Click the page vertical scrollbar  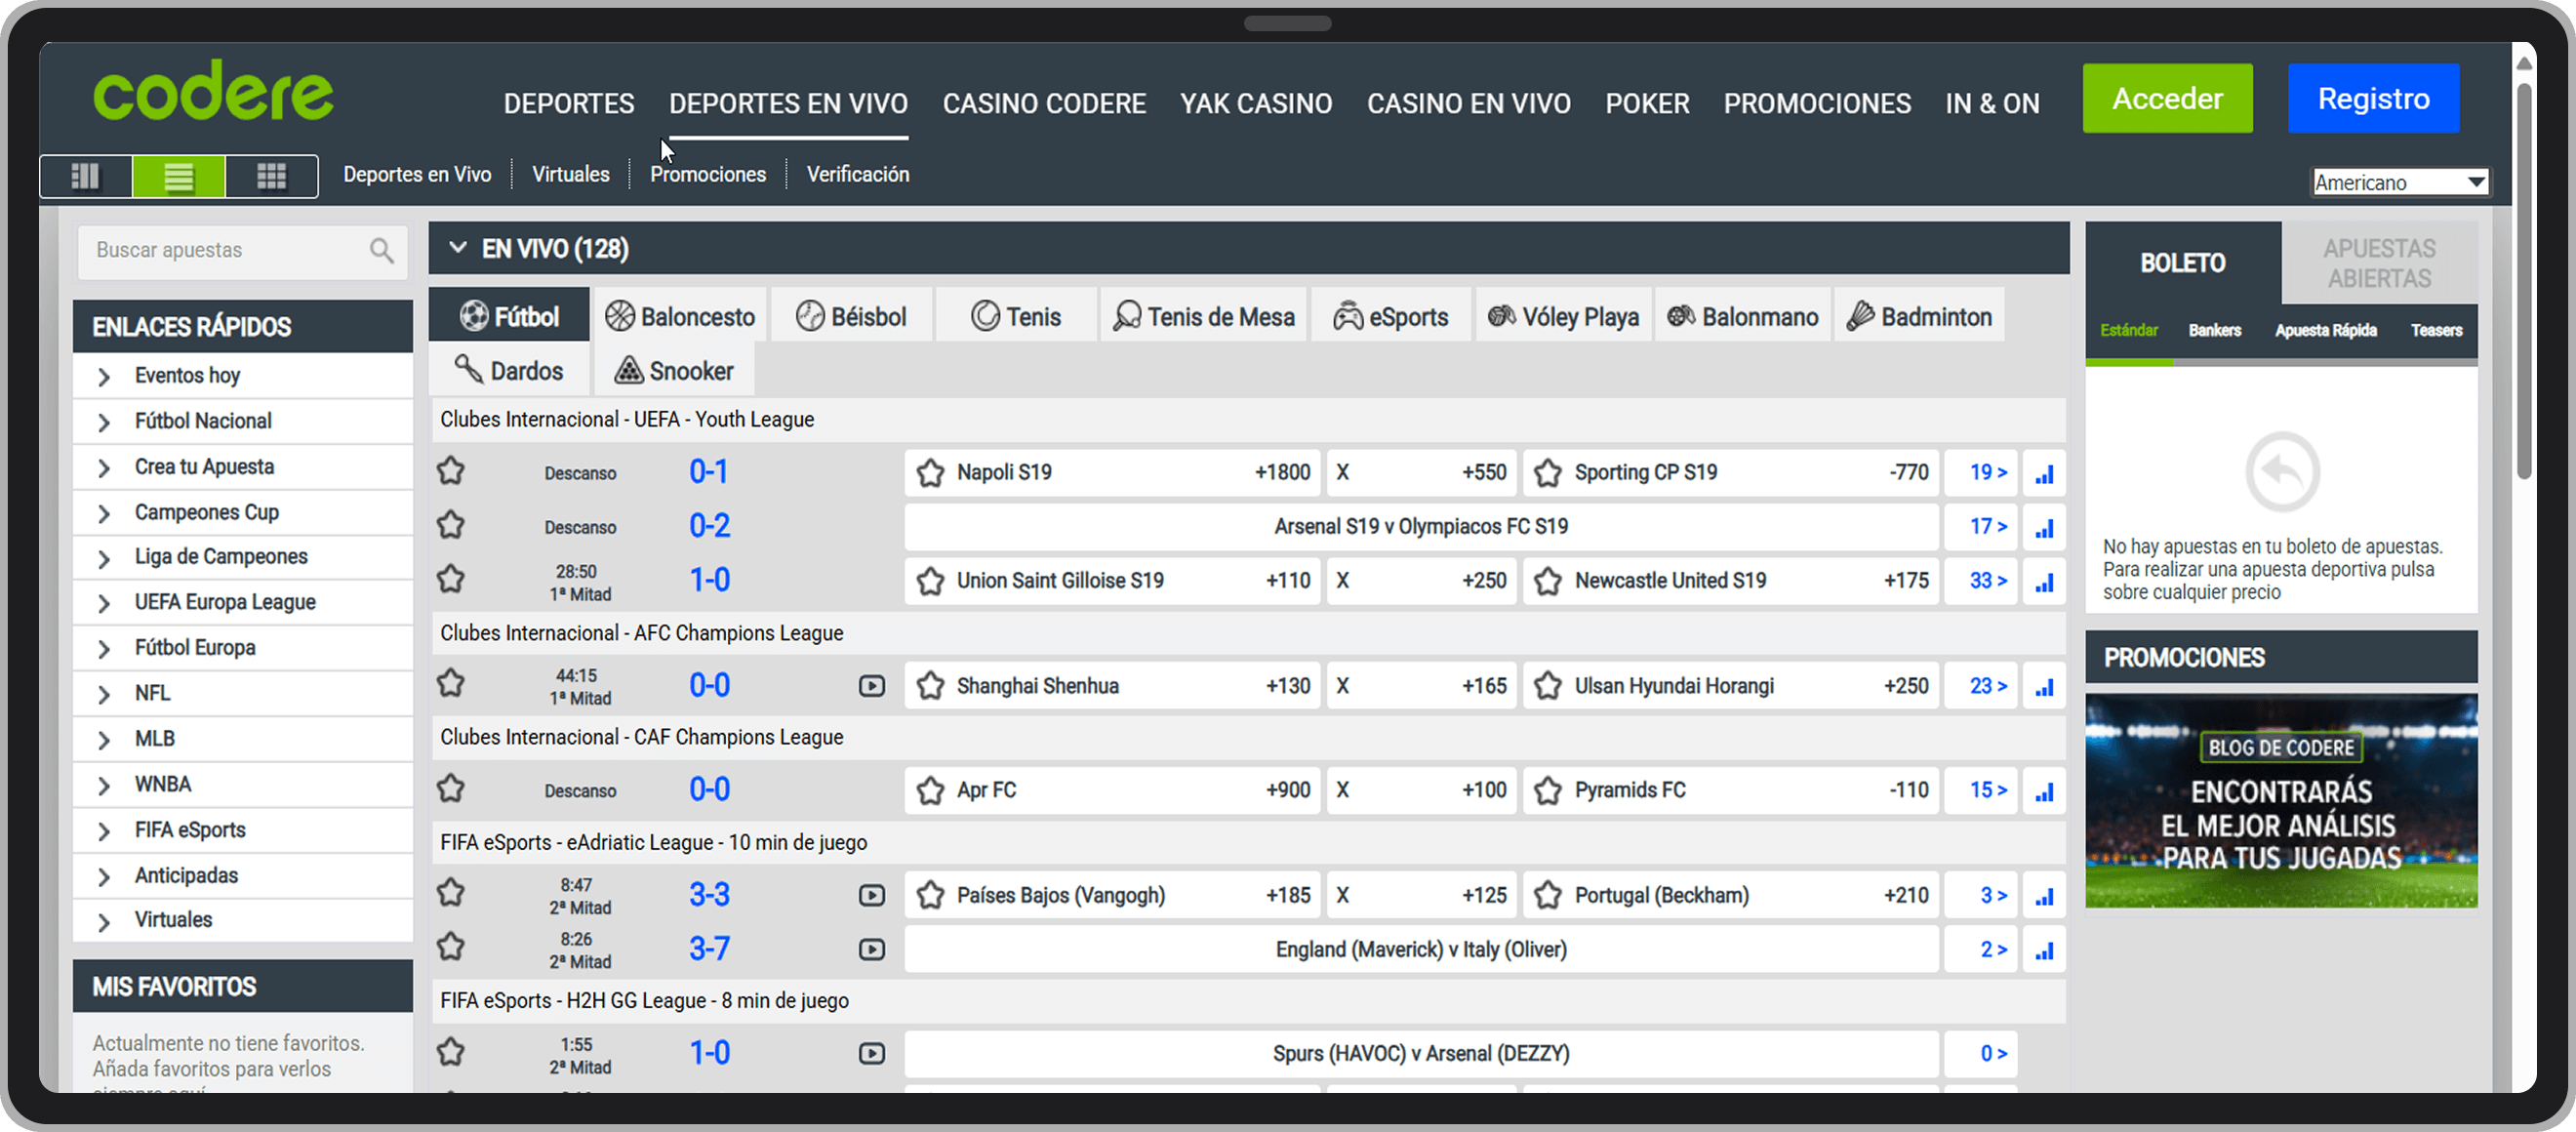(2523, 280)
